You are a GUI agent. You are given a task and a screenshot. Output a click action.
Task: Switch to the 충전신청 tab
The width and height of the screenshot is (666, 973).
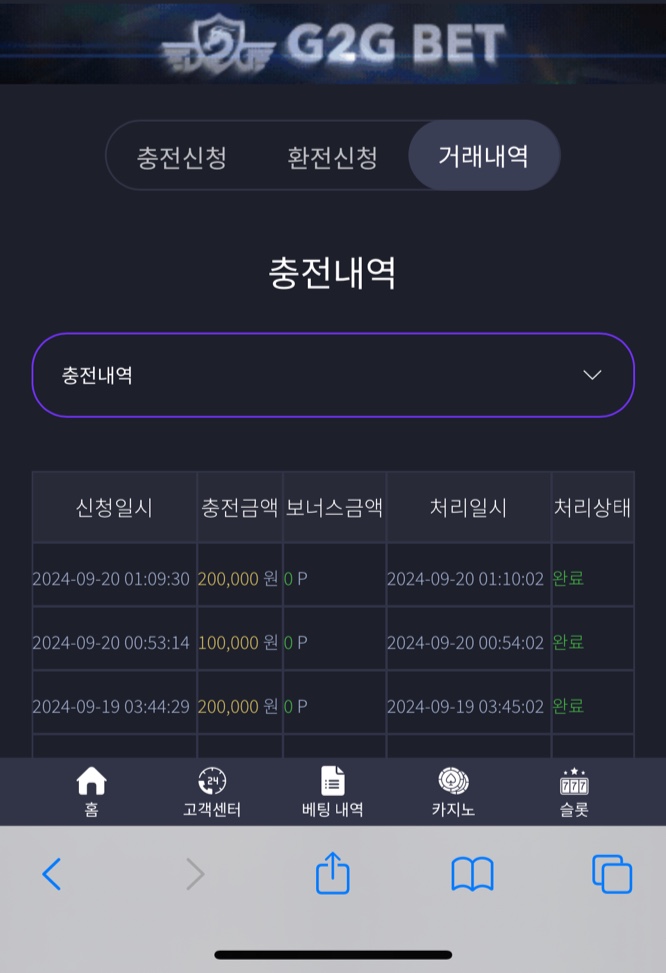coord(181,157)
